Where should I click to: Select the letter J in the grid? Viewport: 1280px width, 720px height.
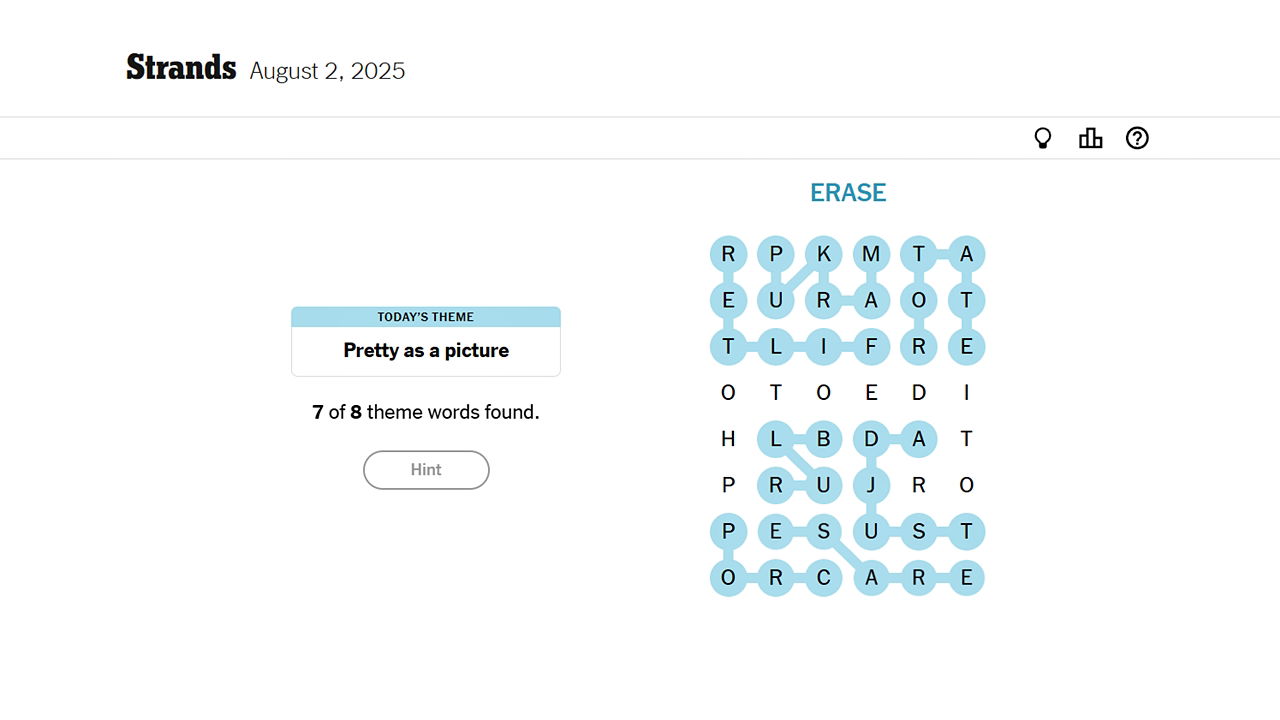click(871, 485)
